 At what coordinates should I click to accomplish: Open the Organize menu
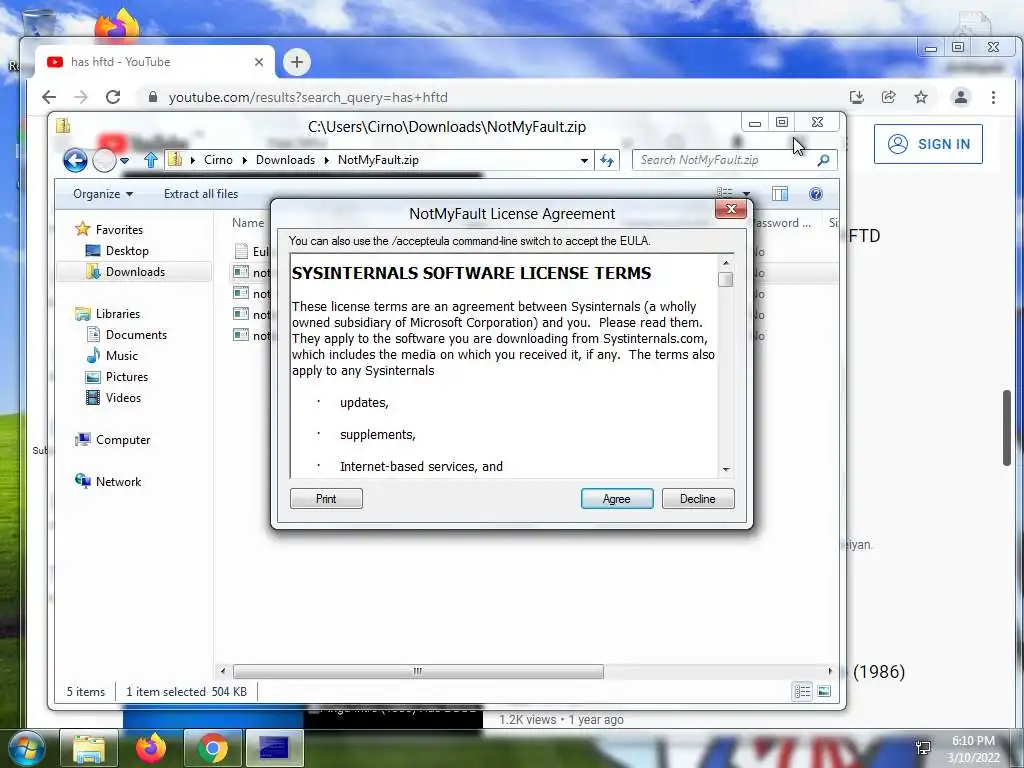click(103, 194)
